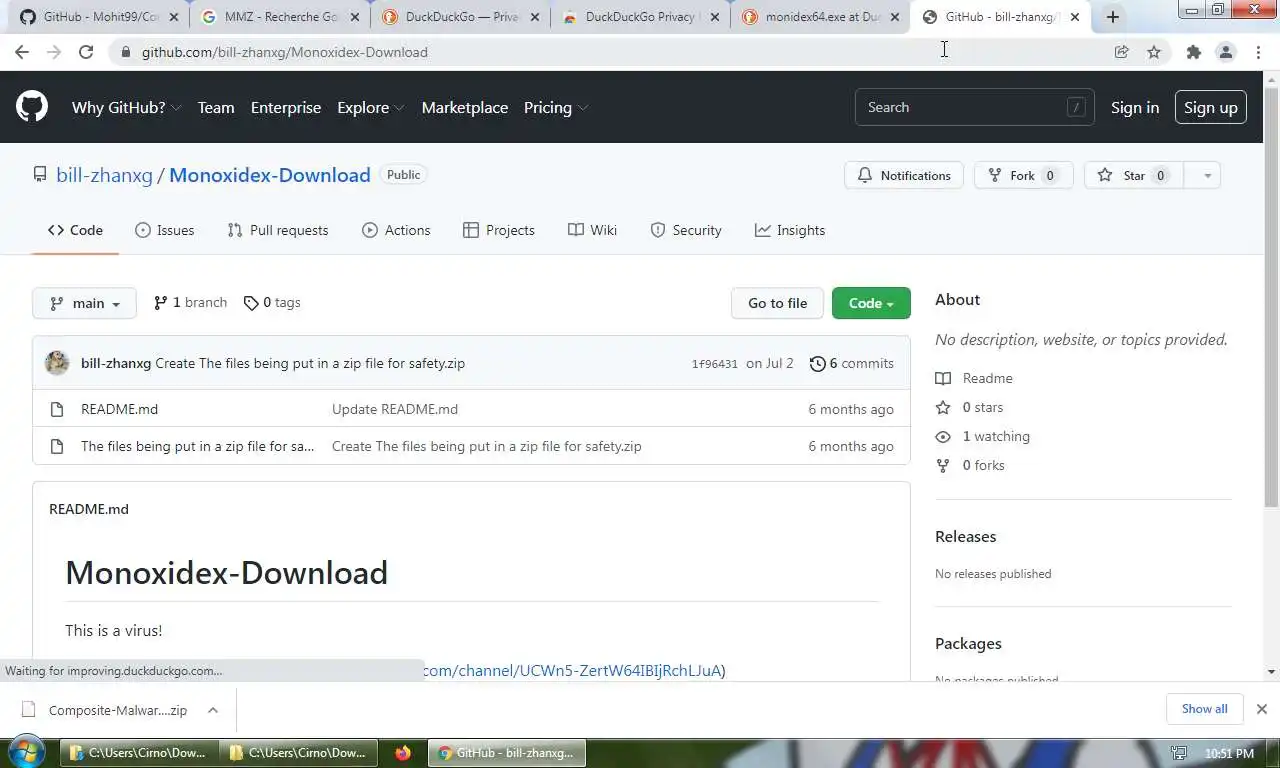Viewport: 1280px width, 768px height.
Task: Click the commit history clock icon
Action: [x=817, y=363]
